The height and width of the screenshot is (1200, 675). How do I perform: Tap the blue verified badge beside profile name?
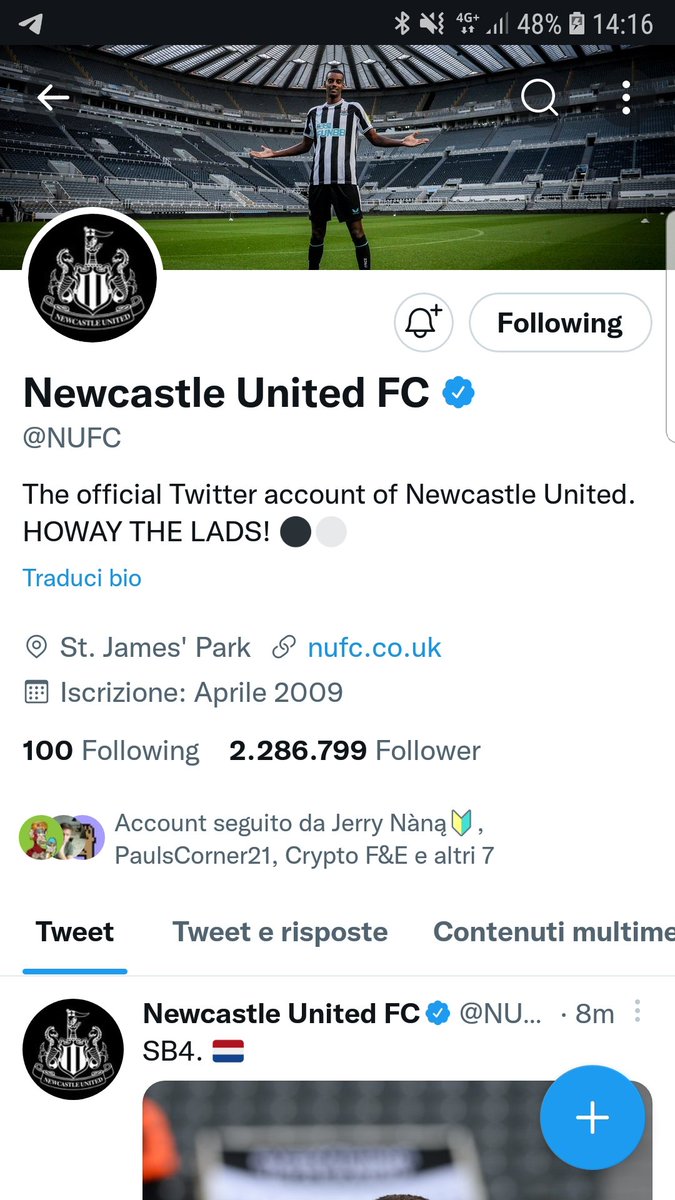(458, 393)
